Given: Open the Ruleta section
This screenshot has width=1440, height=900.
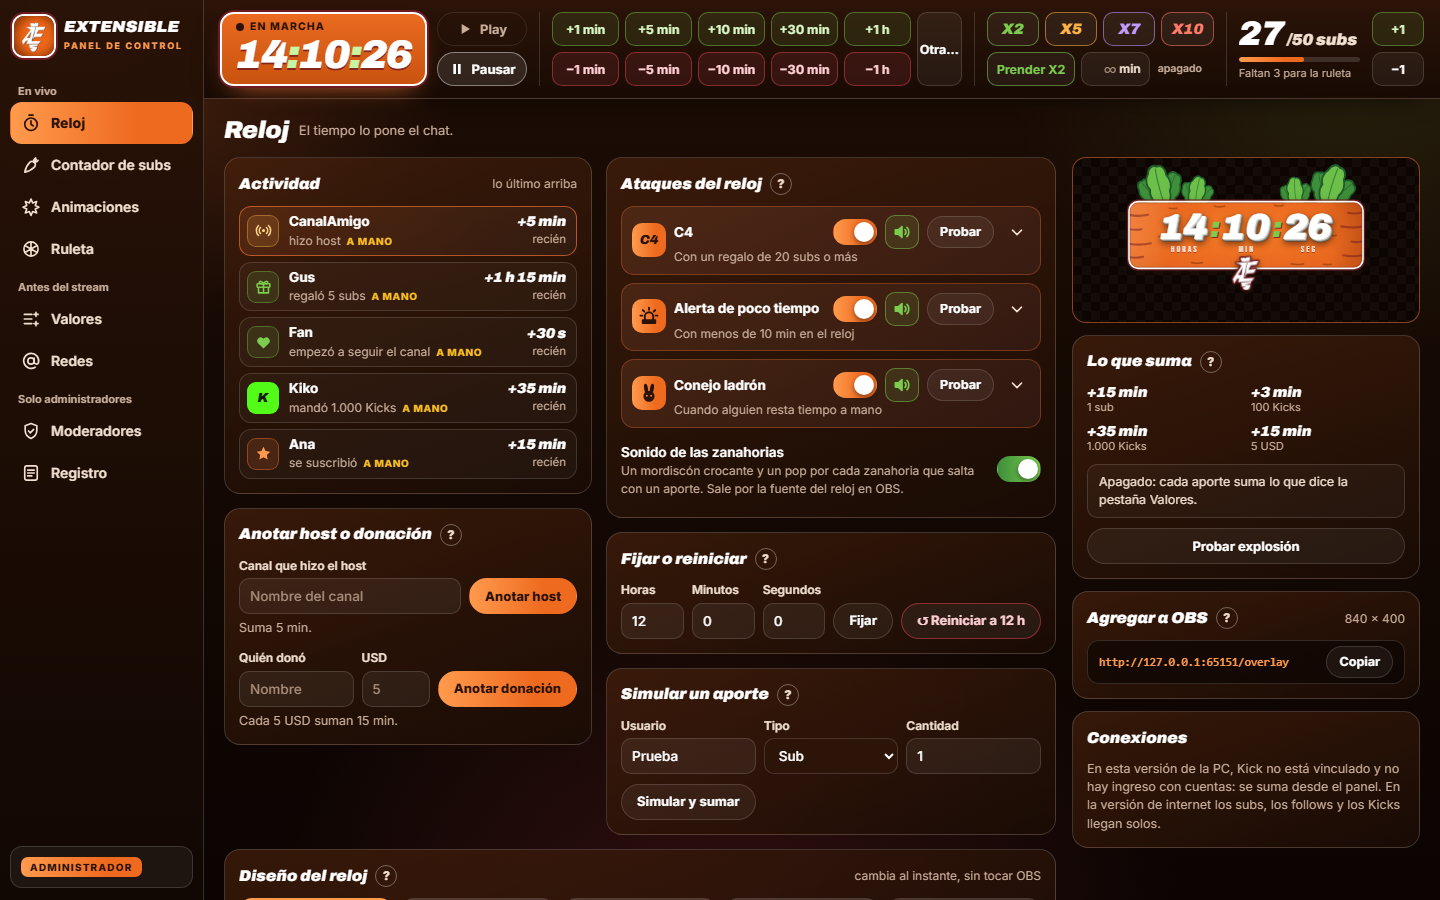Looking at the screenshot, I should pyautogui.click(x=101, y=249).
